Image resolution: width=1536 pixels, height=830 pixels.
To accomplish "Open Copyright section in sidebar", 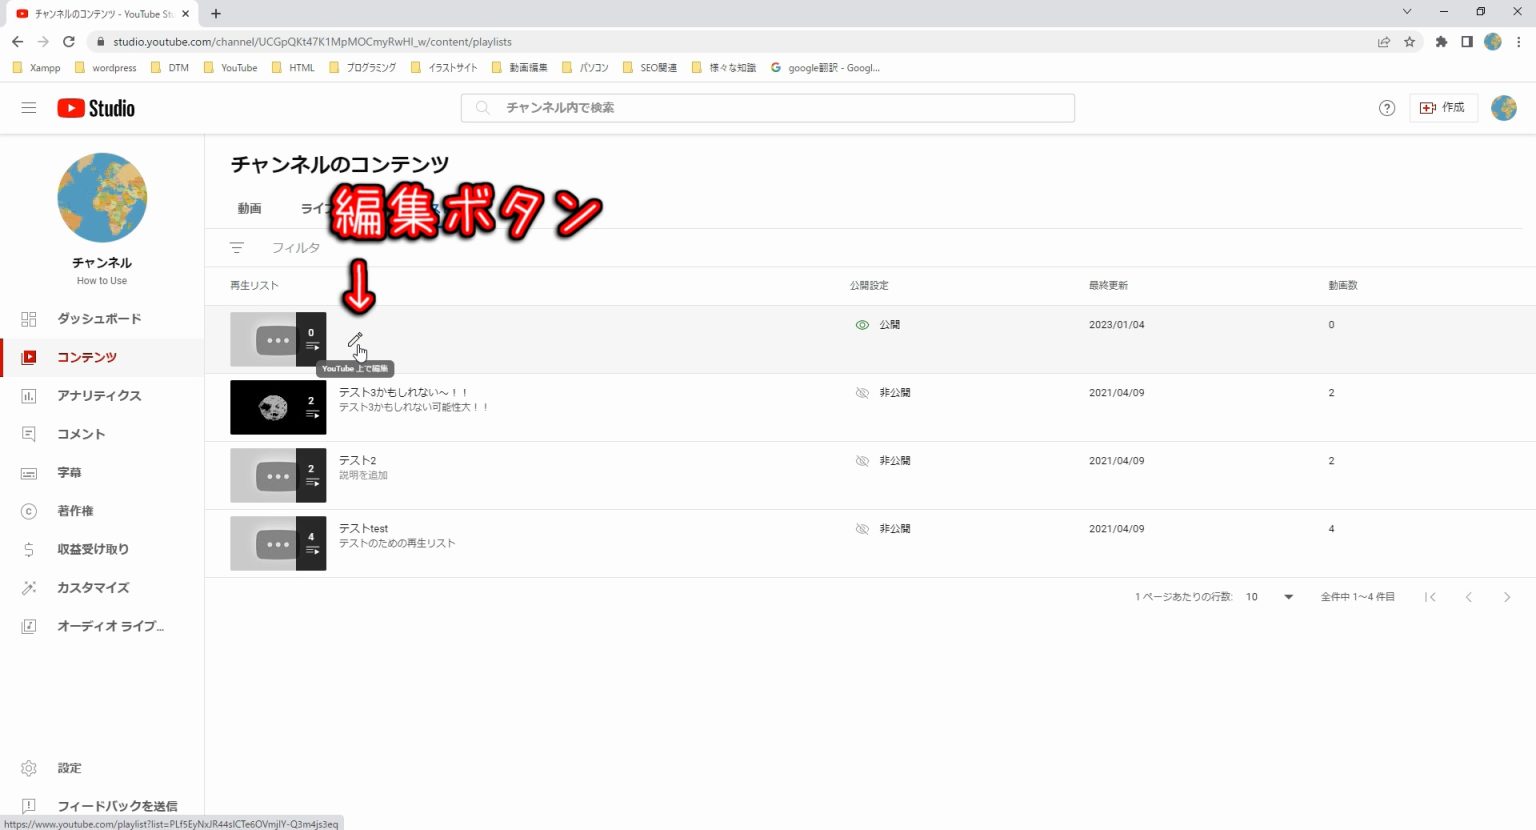I will (75, 511).
